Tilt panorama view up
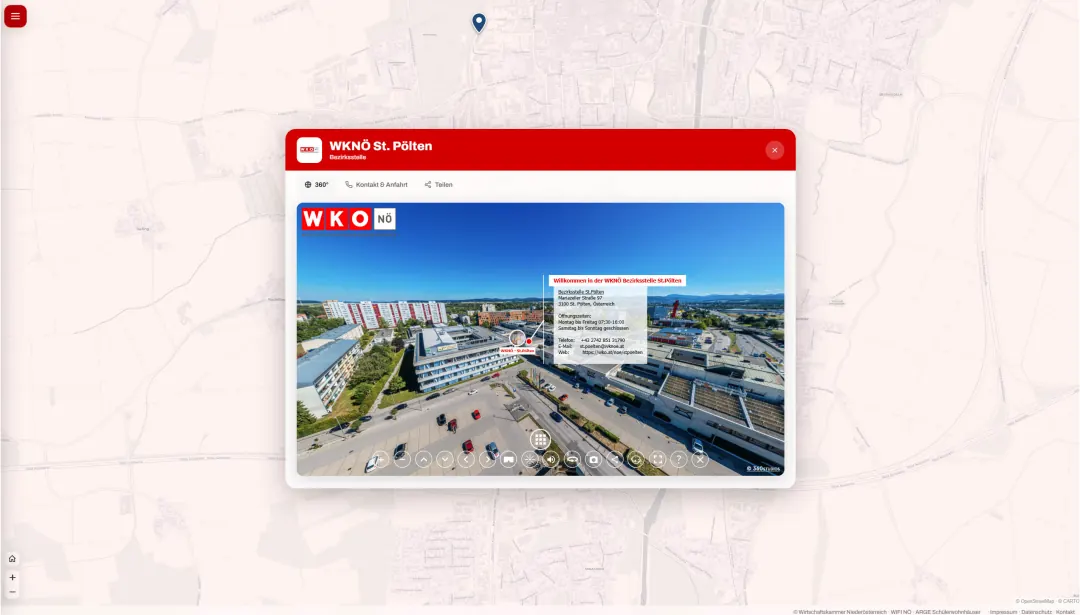 point(424,459)
